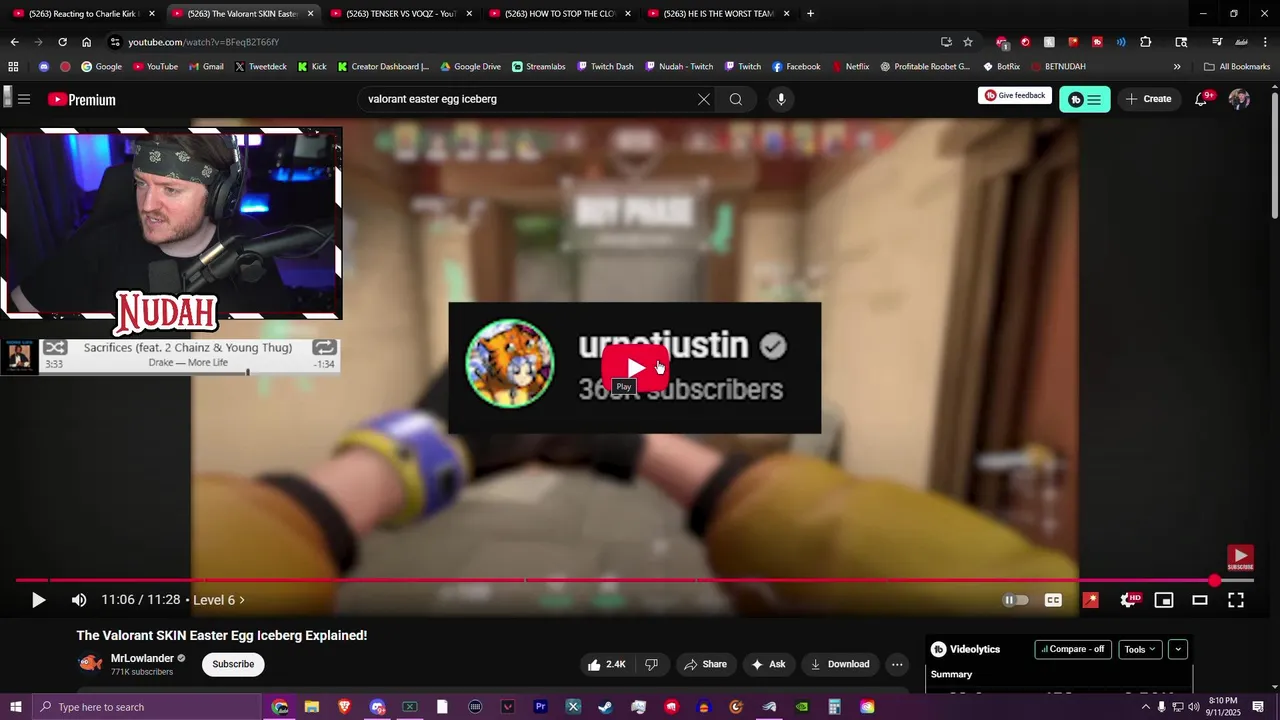Collapse Videolytics panel with chevron button

tap(1178, 649)
